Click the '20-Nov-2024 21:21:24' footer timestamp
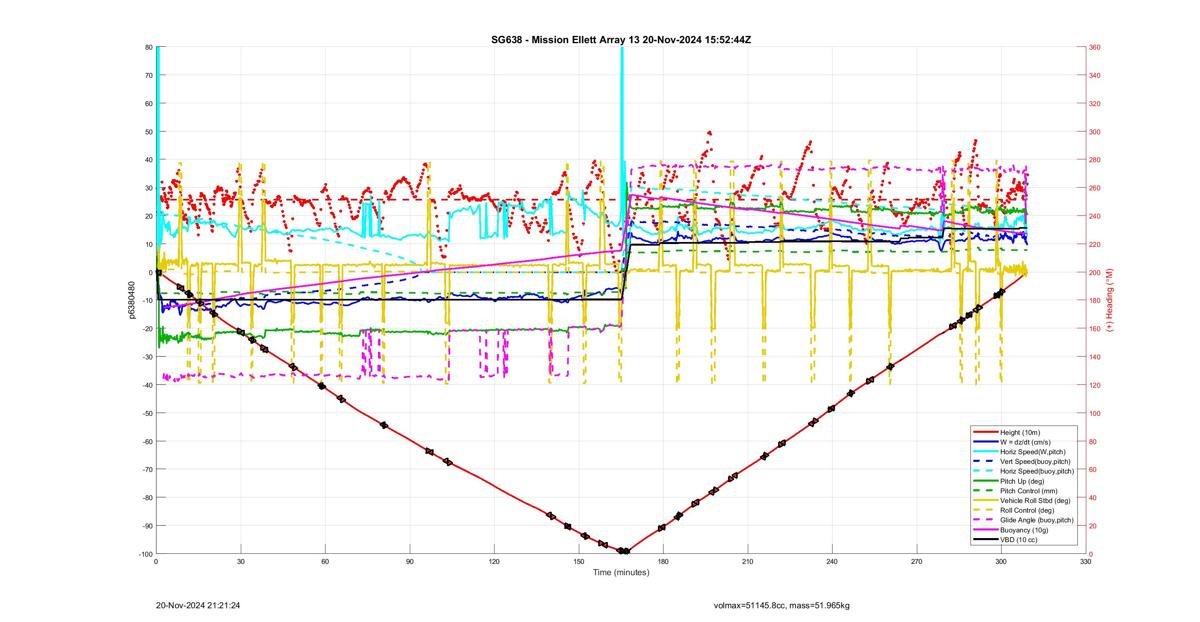Screen dimensions: 1200x622 (198, 605)
